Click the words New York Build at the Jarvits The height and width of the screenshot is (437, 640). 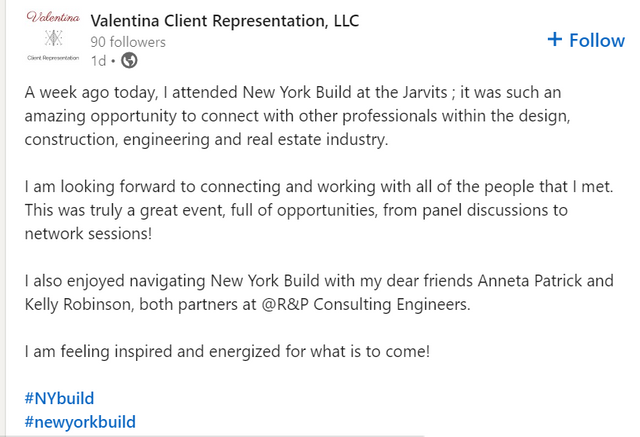[x=345, y=92]
